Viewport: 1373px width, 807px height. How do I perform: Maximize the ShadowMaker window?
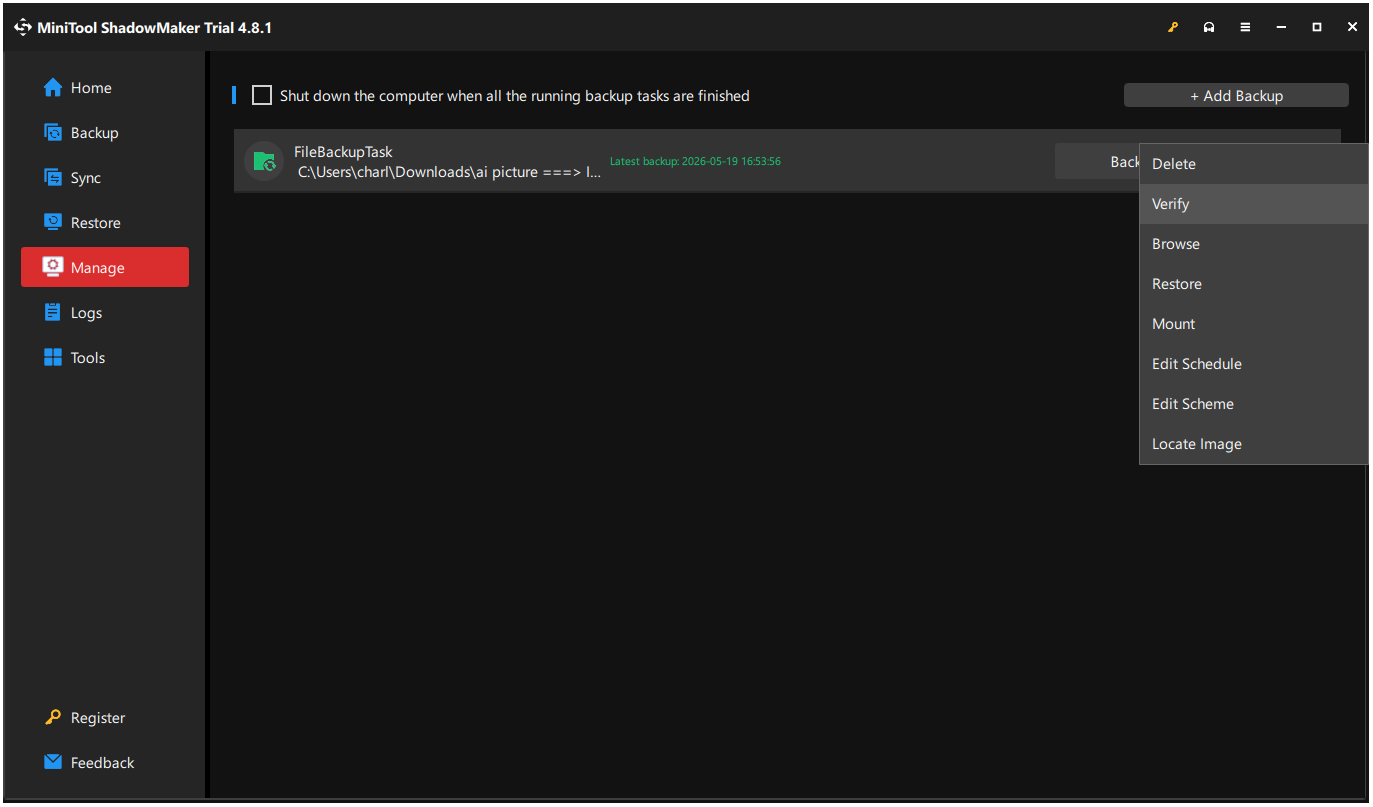coord(1317,27)
